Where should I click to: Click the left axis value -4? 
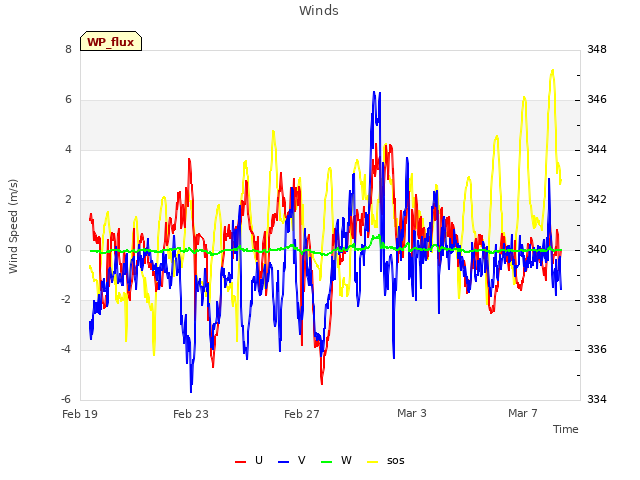coord(67,349)
